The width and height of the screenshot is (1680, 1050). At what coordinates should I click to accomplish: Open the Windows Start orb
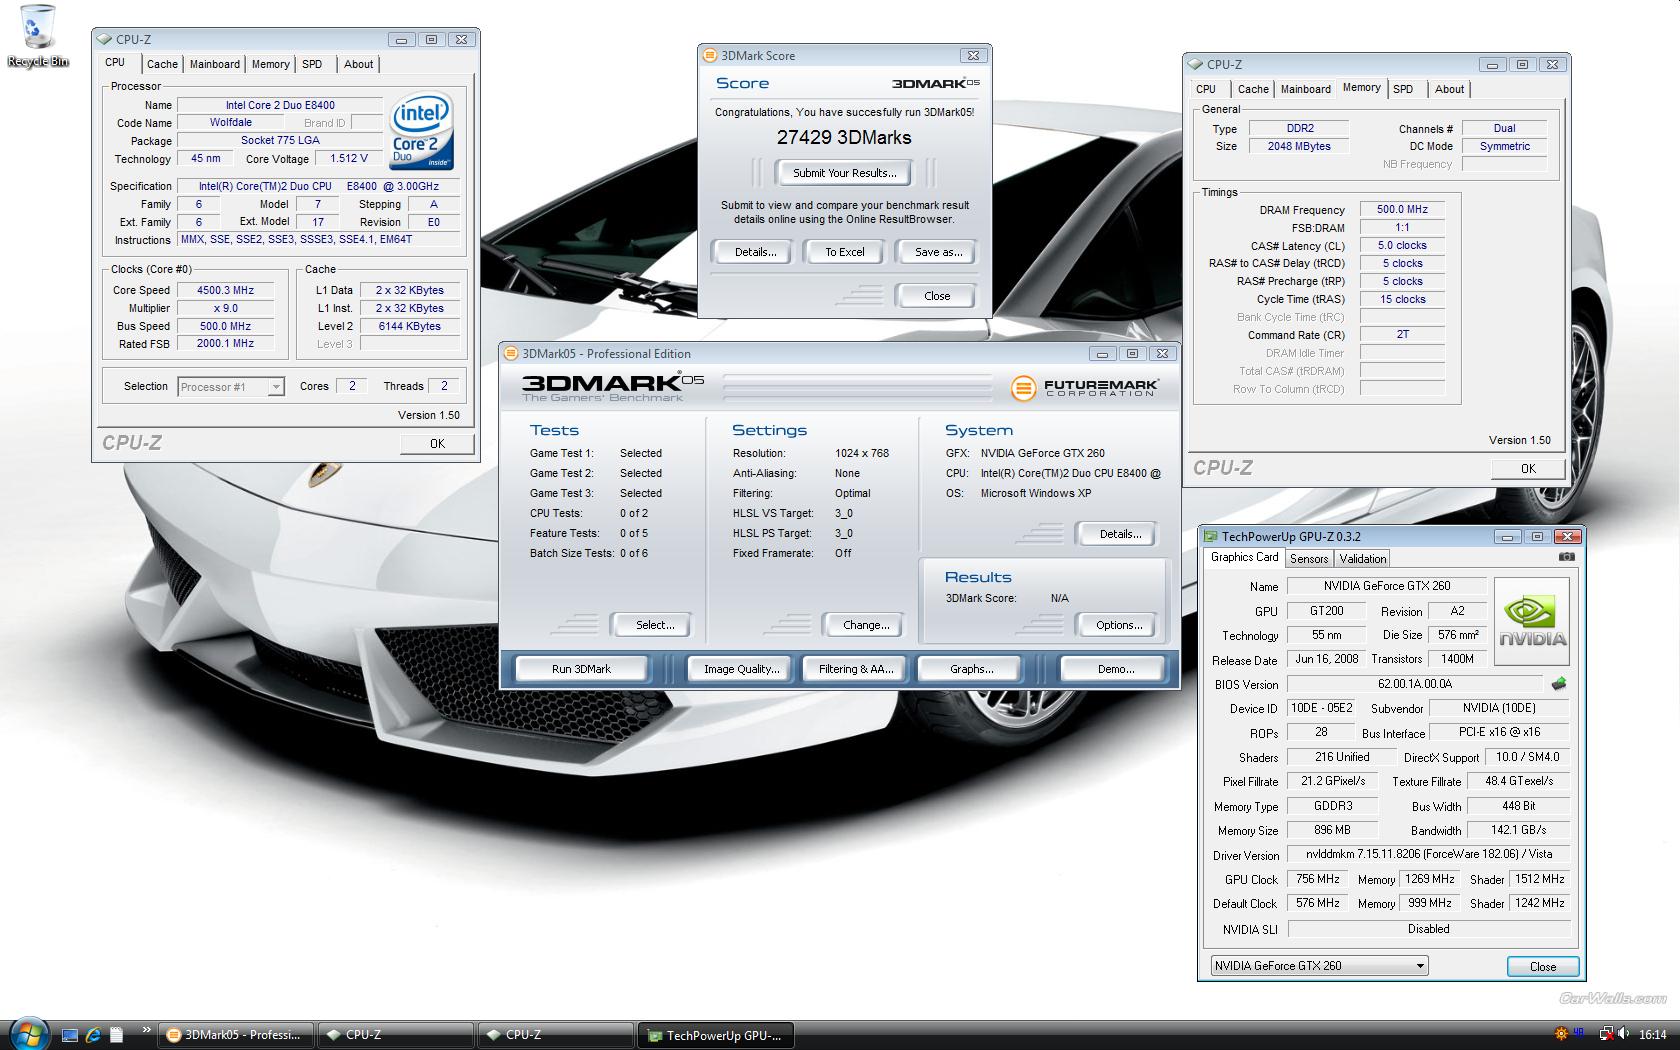pyautogui.click(x=28, y=1033)
